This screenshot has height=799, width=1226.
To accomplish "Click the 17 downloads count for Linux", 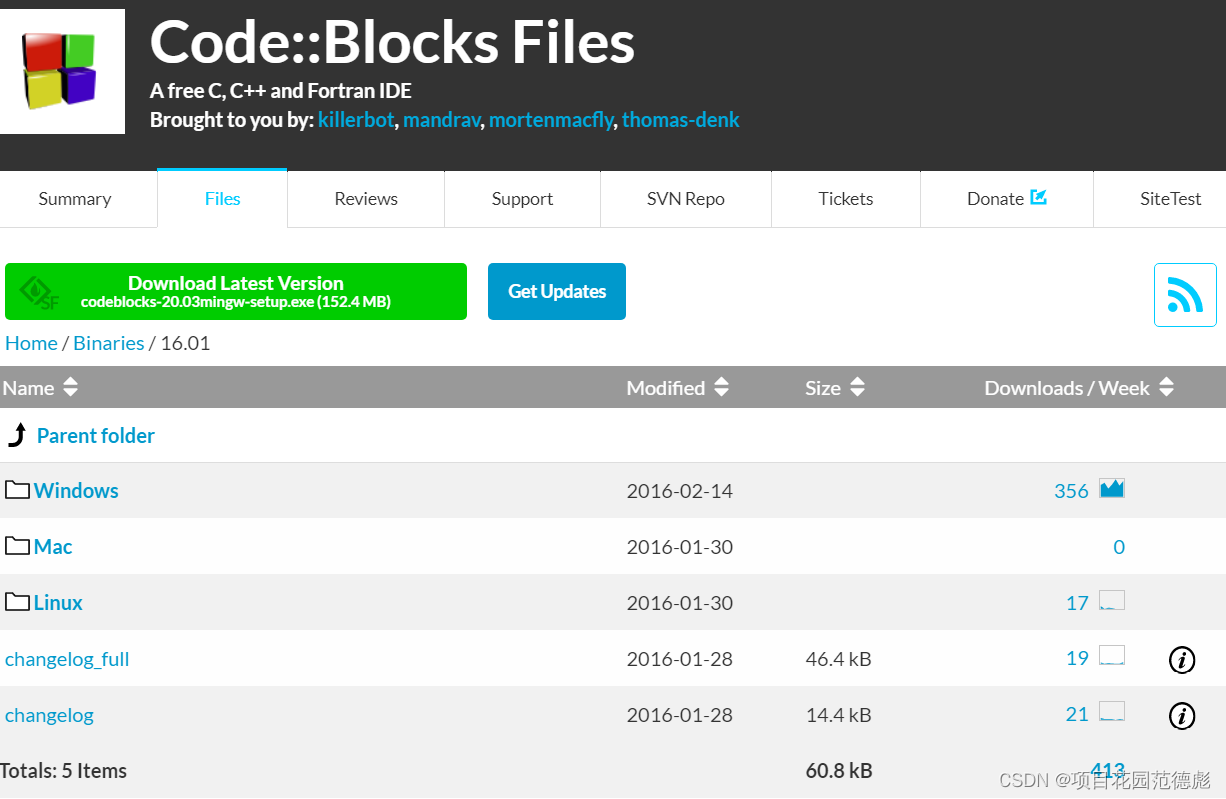I will click(x=1077, y=603).
